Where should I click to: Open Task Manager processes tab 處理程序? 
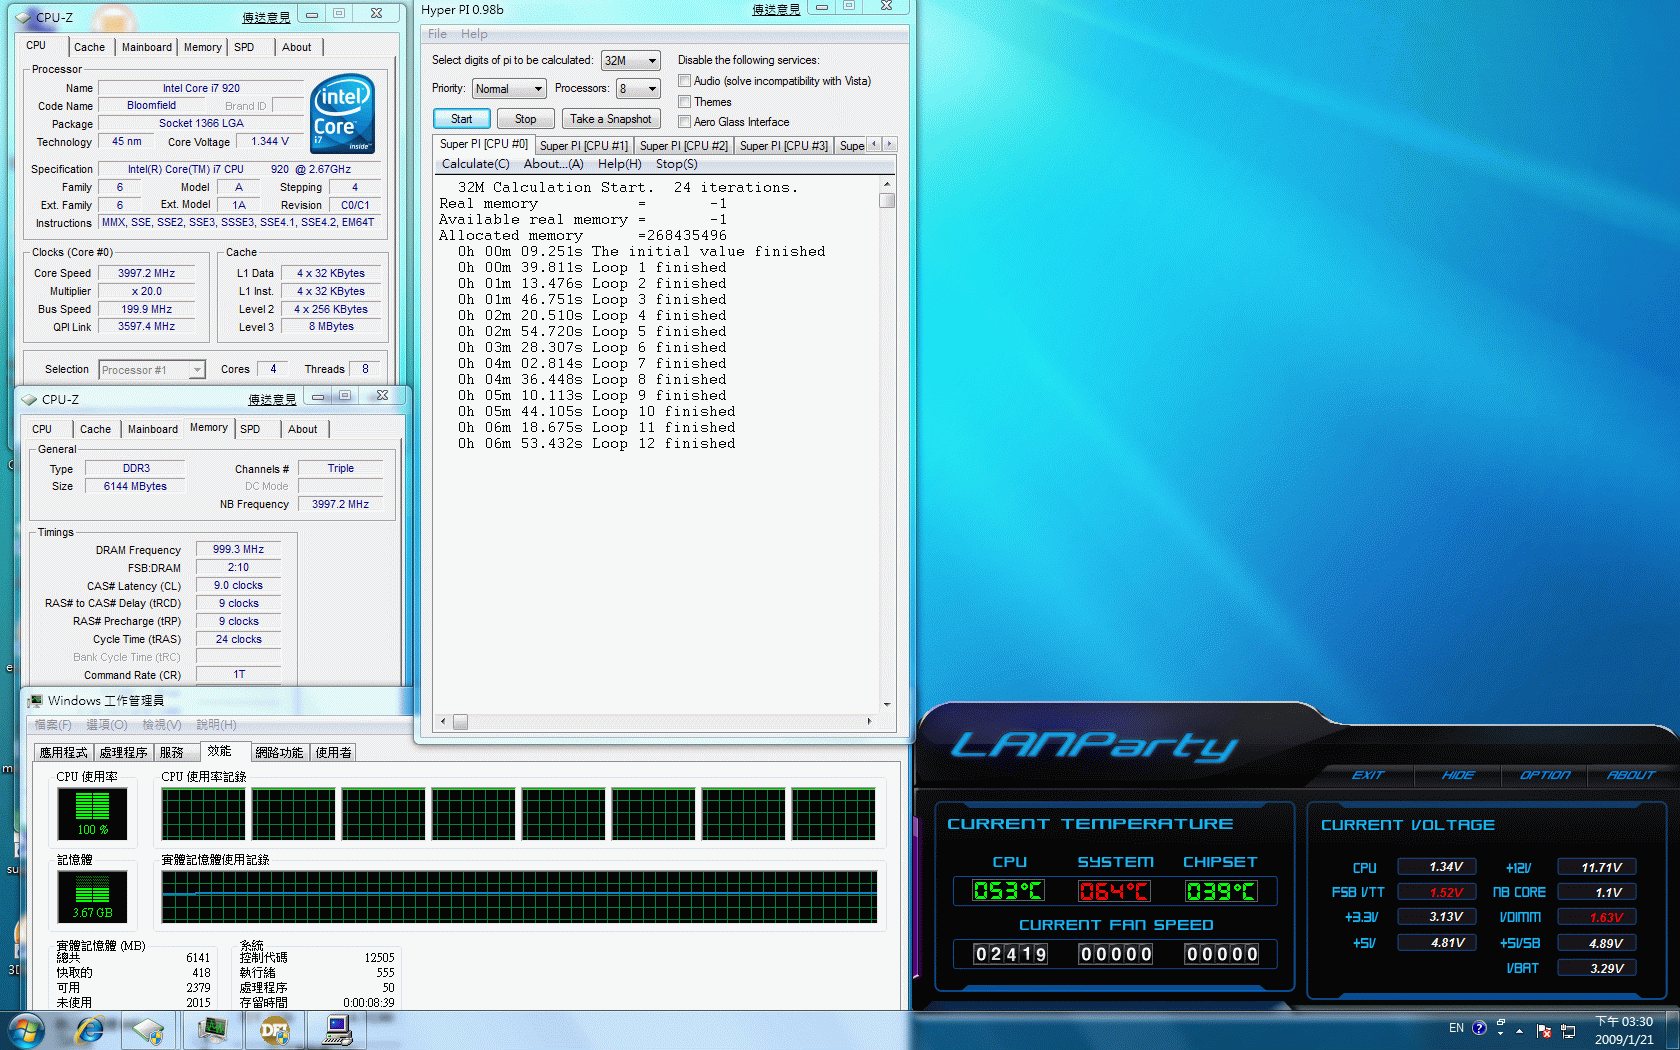(x=123, y=753)
